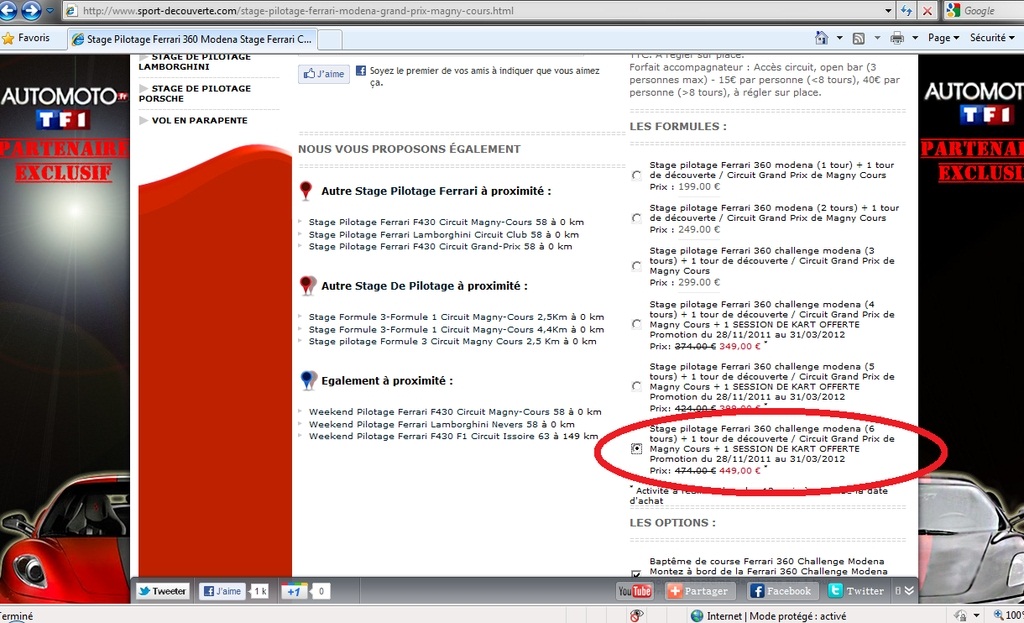The image size is (1024, 623).
Task: Click the Home page icon
Action: (x=822, y=38)
